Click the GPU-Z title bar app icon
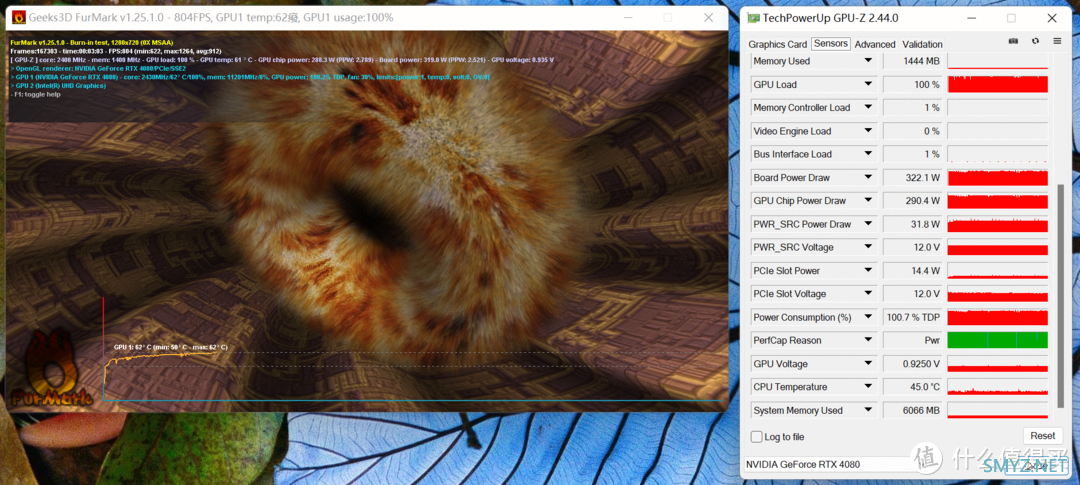Viewport: 1080px width, 485px height. point(754,18)
